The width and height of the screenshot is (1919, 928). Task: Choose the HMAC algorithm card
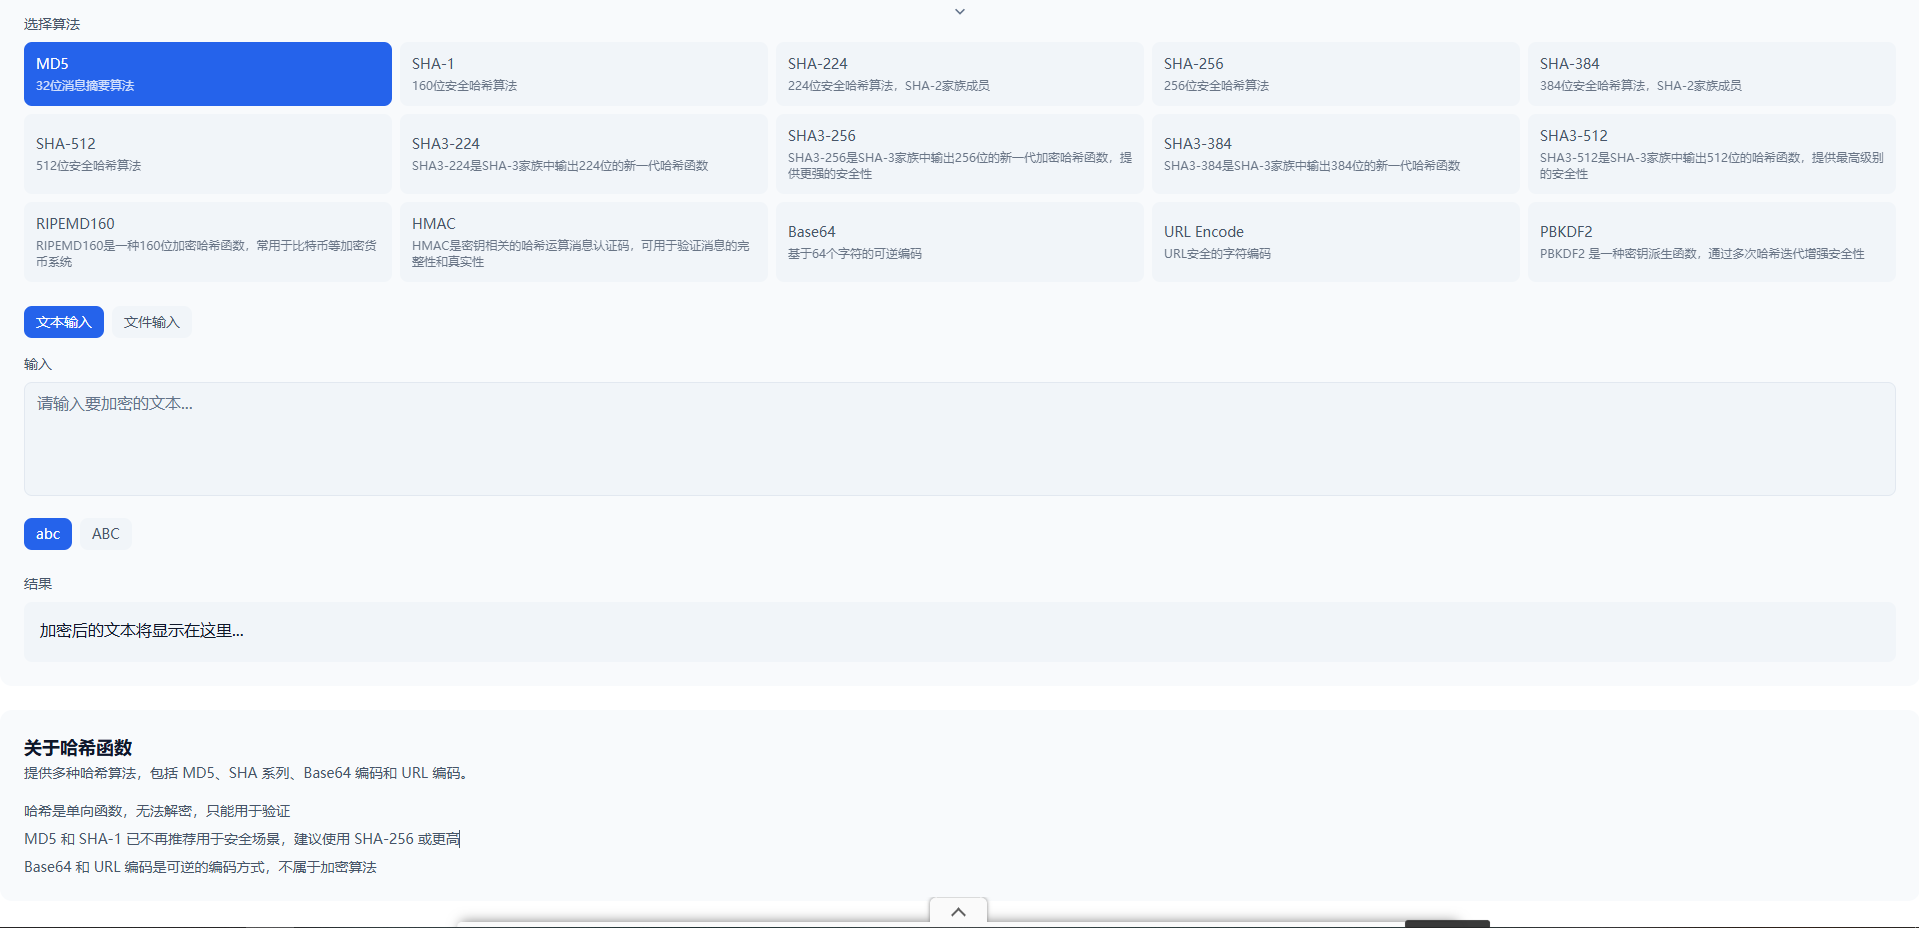(x=583, y=242)
